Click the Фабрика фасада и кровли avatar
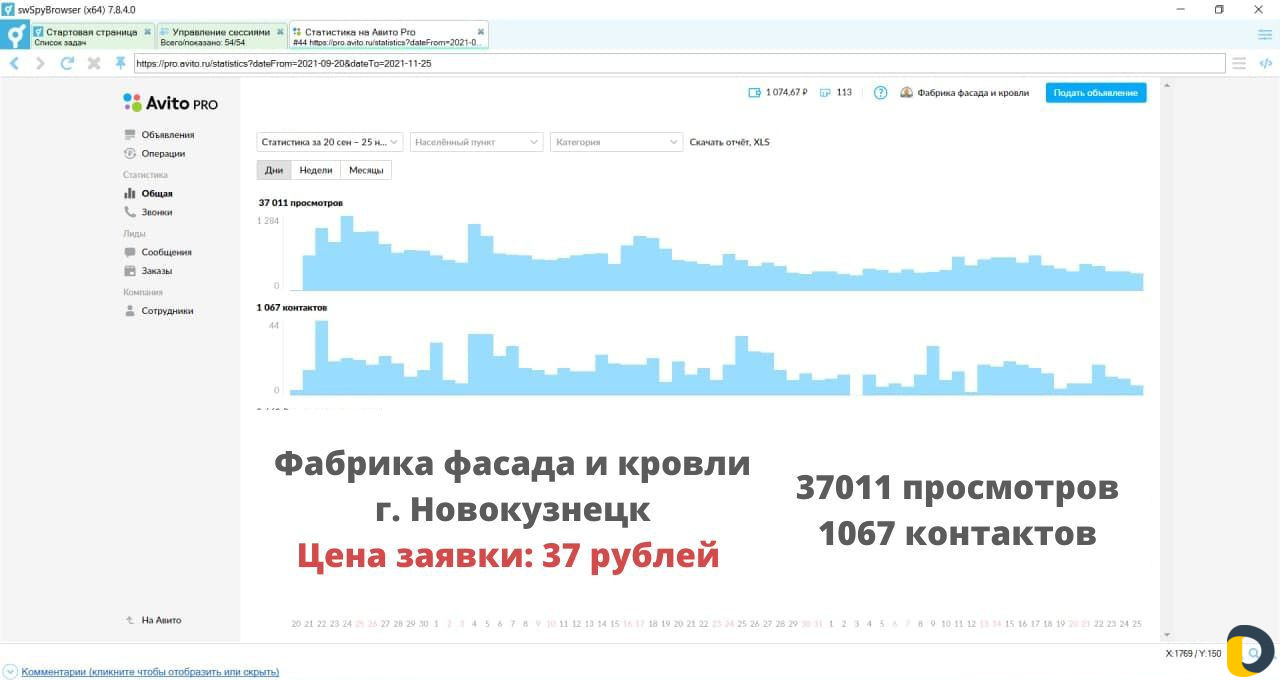Image resolution: width=1280 pixels, height=680 pixels. 906,93
